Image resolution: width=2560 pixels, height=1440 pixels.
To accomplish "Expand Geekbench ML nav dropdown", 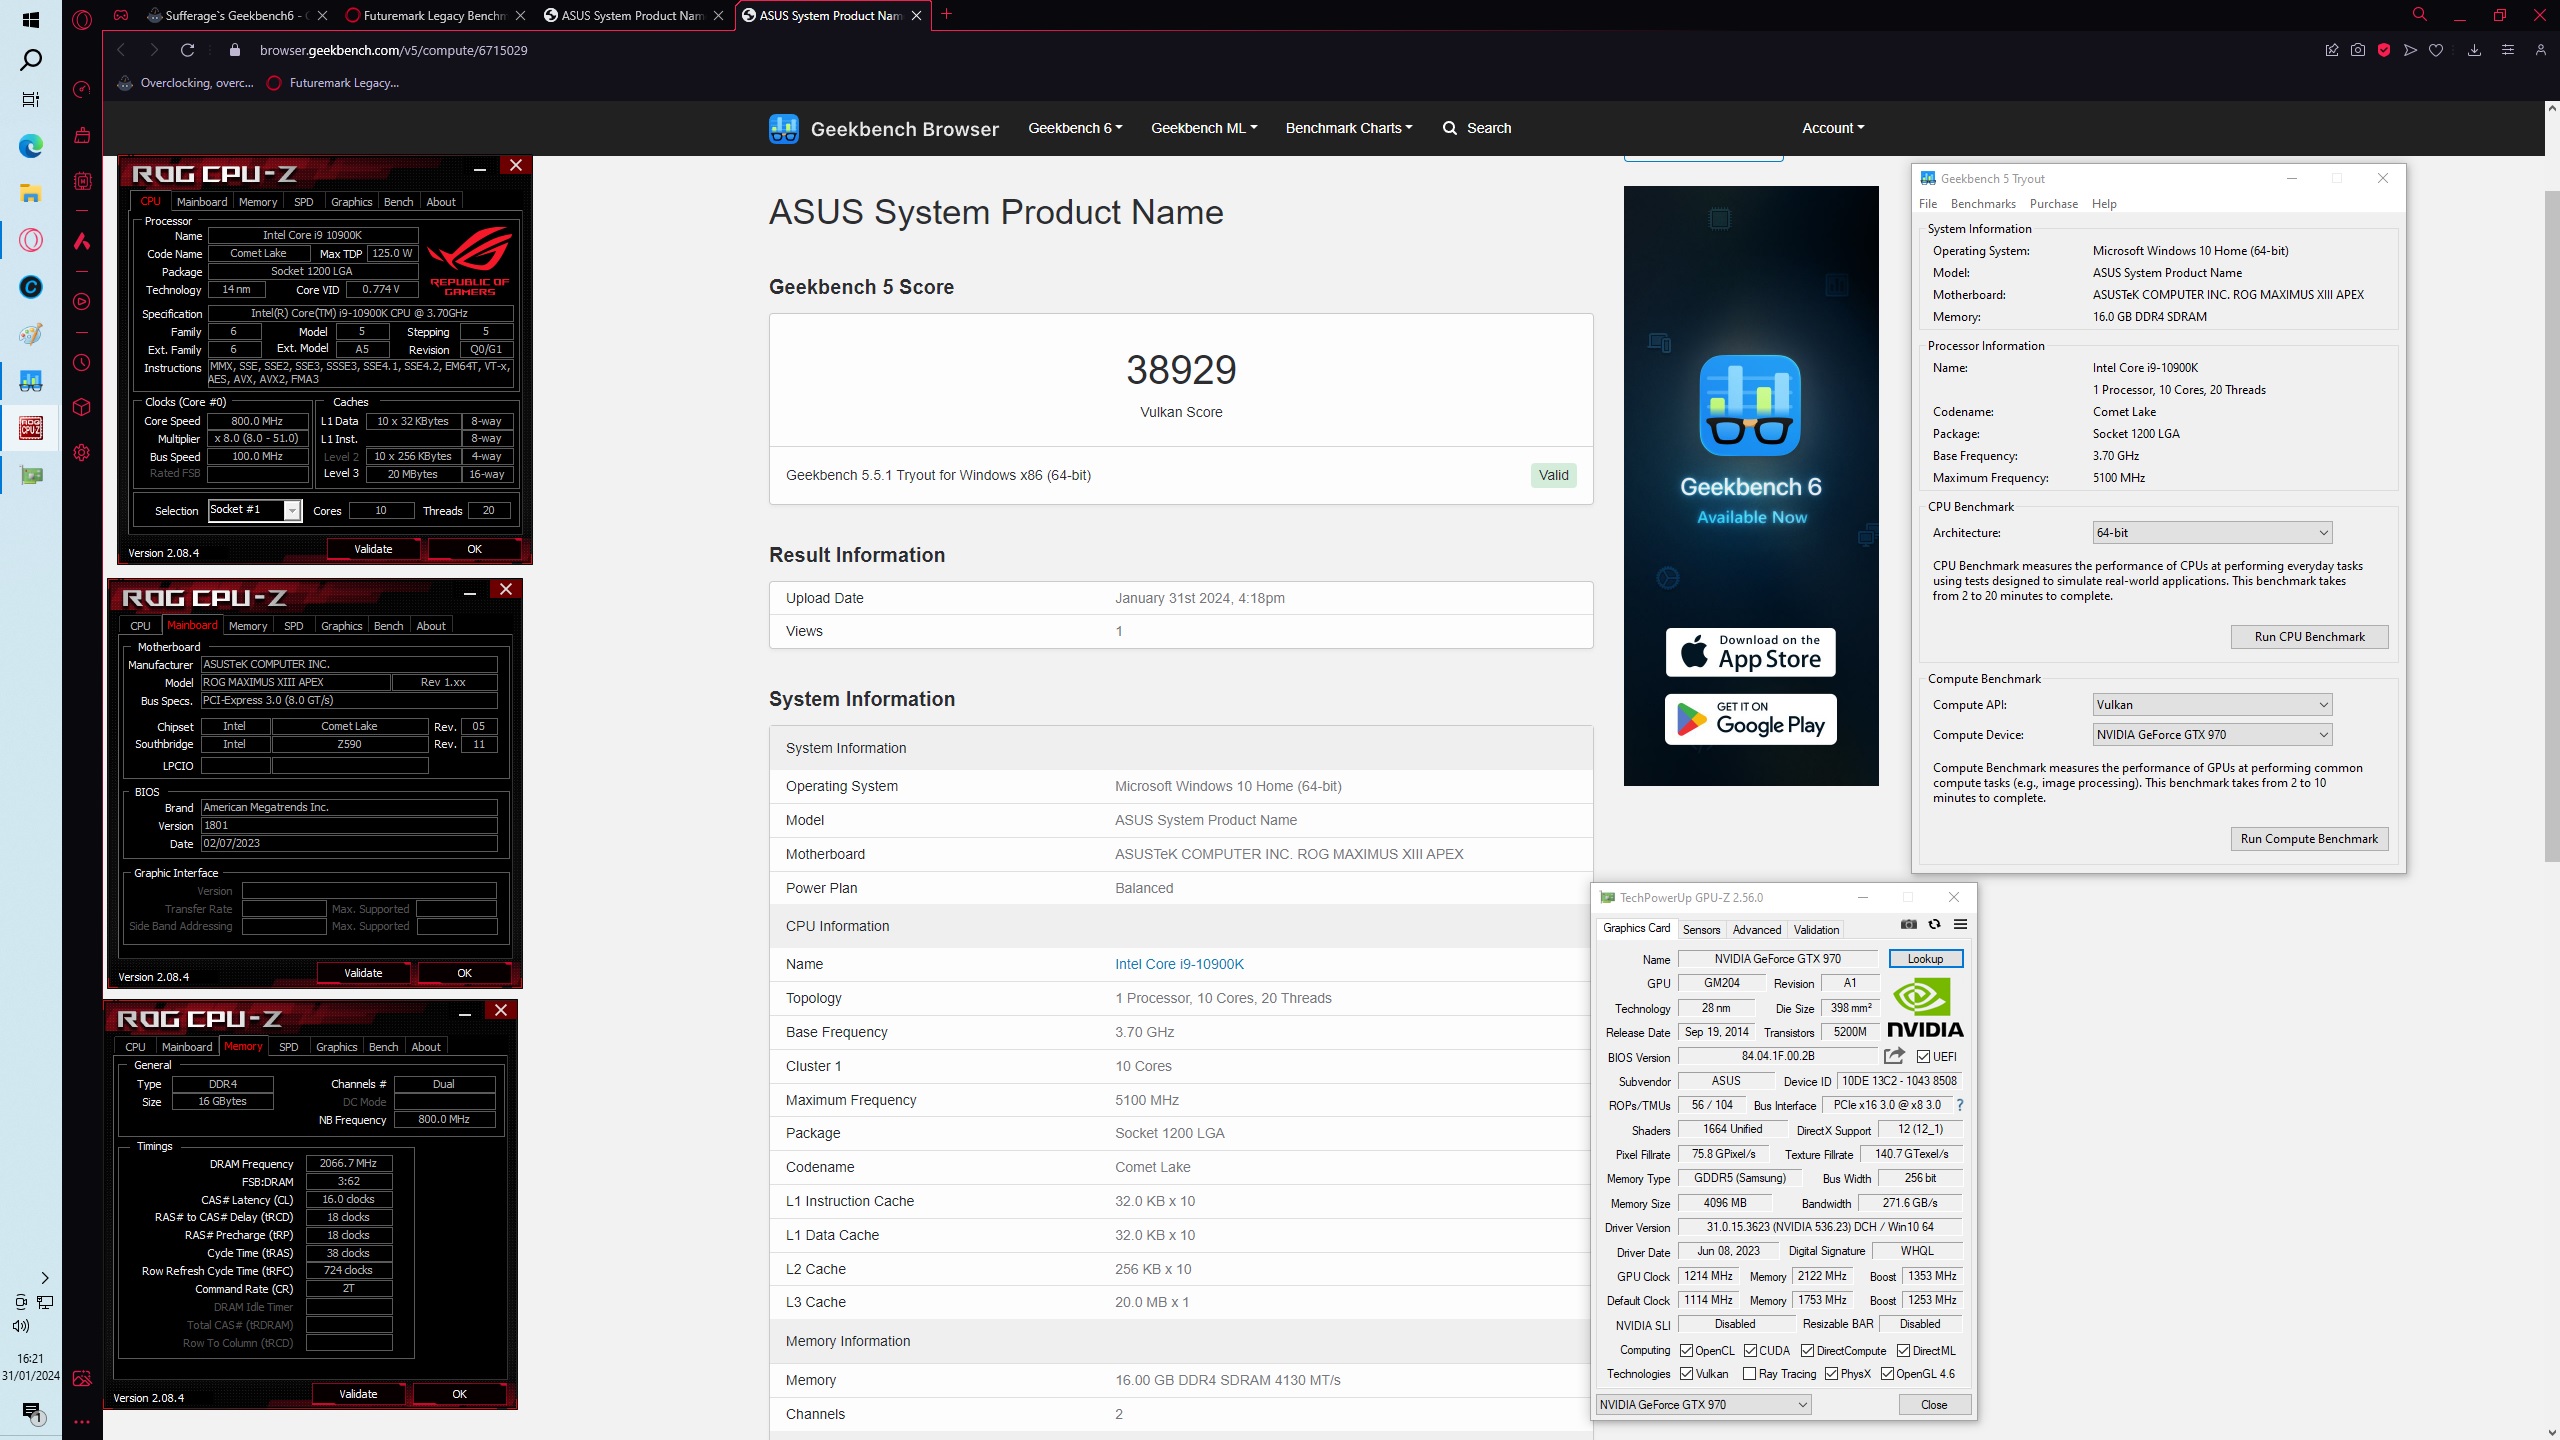I will 1204,128.
